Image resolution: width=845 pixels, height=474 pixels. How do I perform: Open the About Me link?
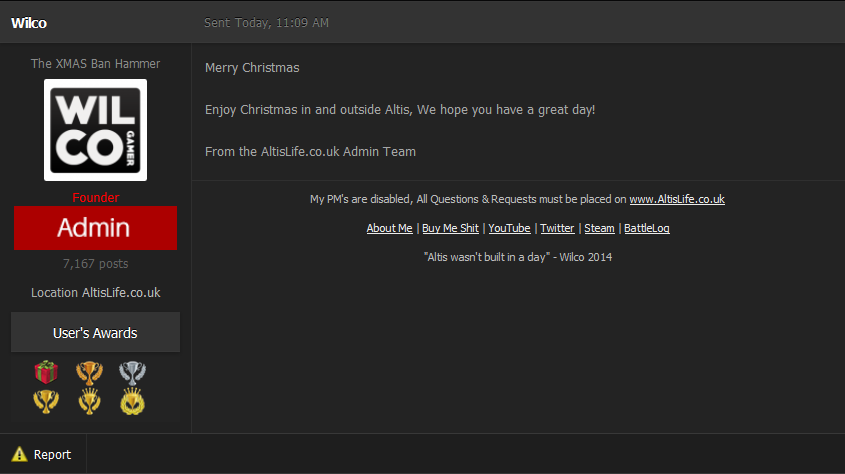coord(389,228)
